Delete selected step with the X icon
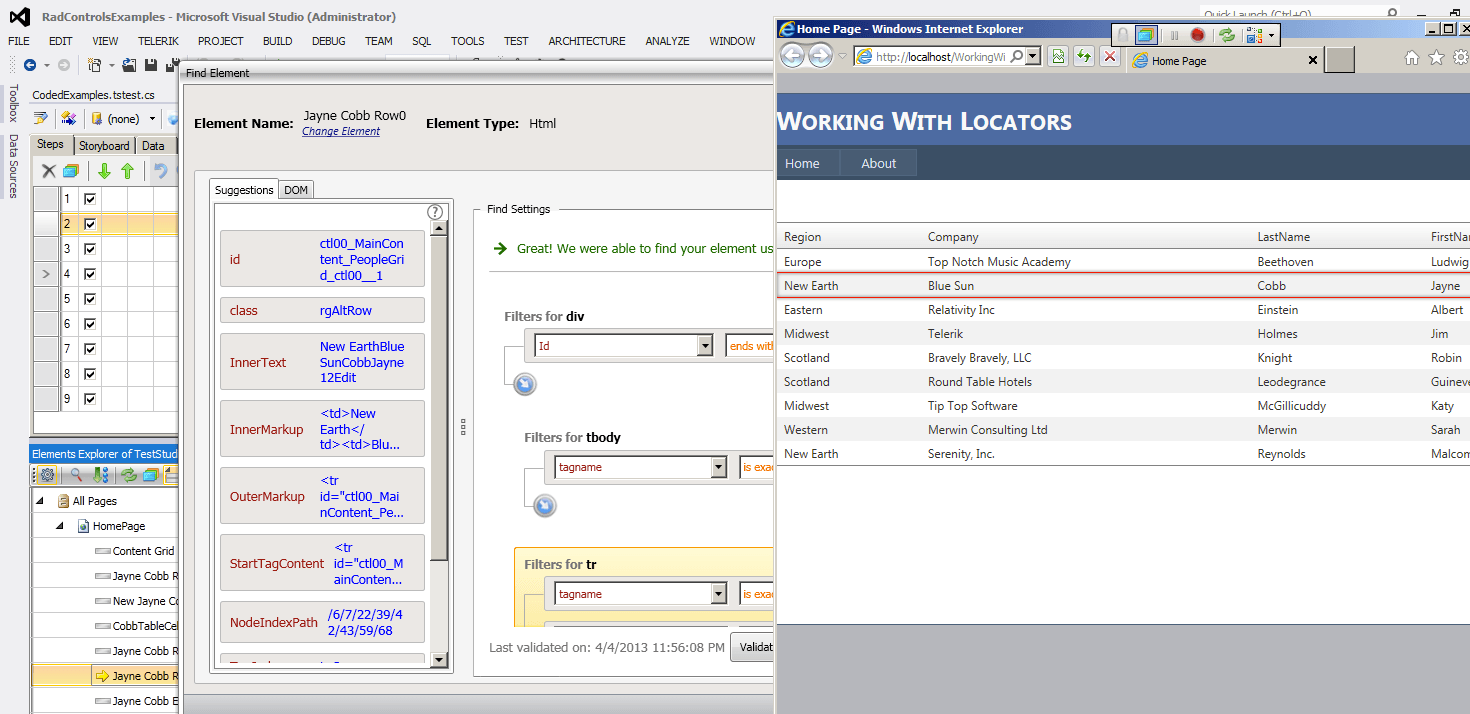Image resolution: width=1470 pixels, height=714 pixels. [48, 171]
